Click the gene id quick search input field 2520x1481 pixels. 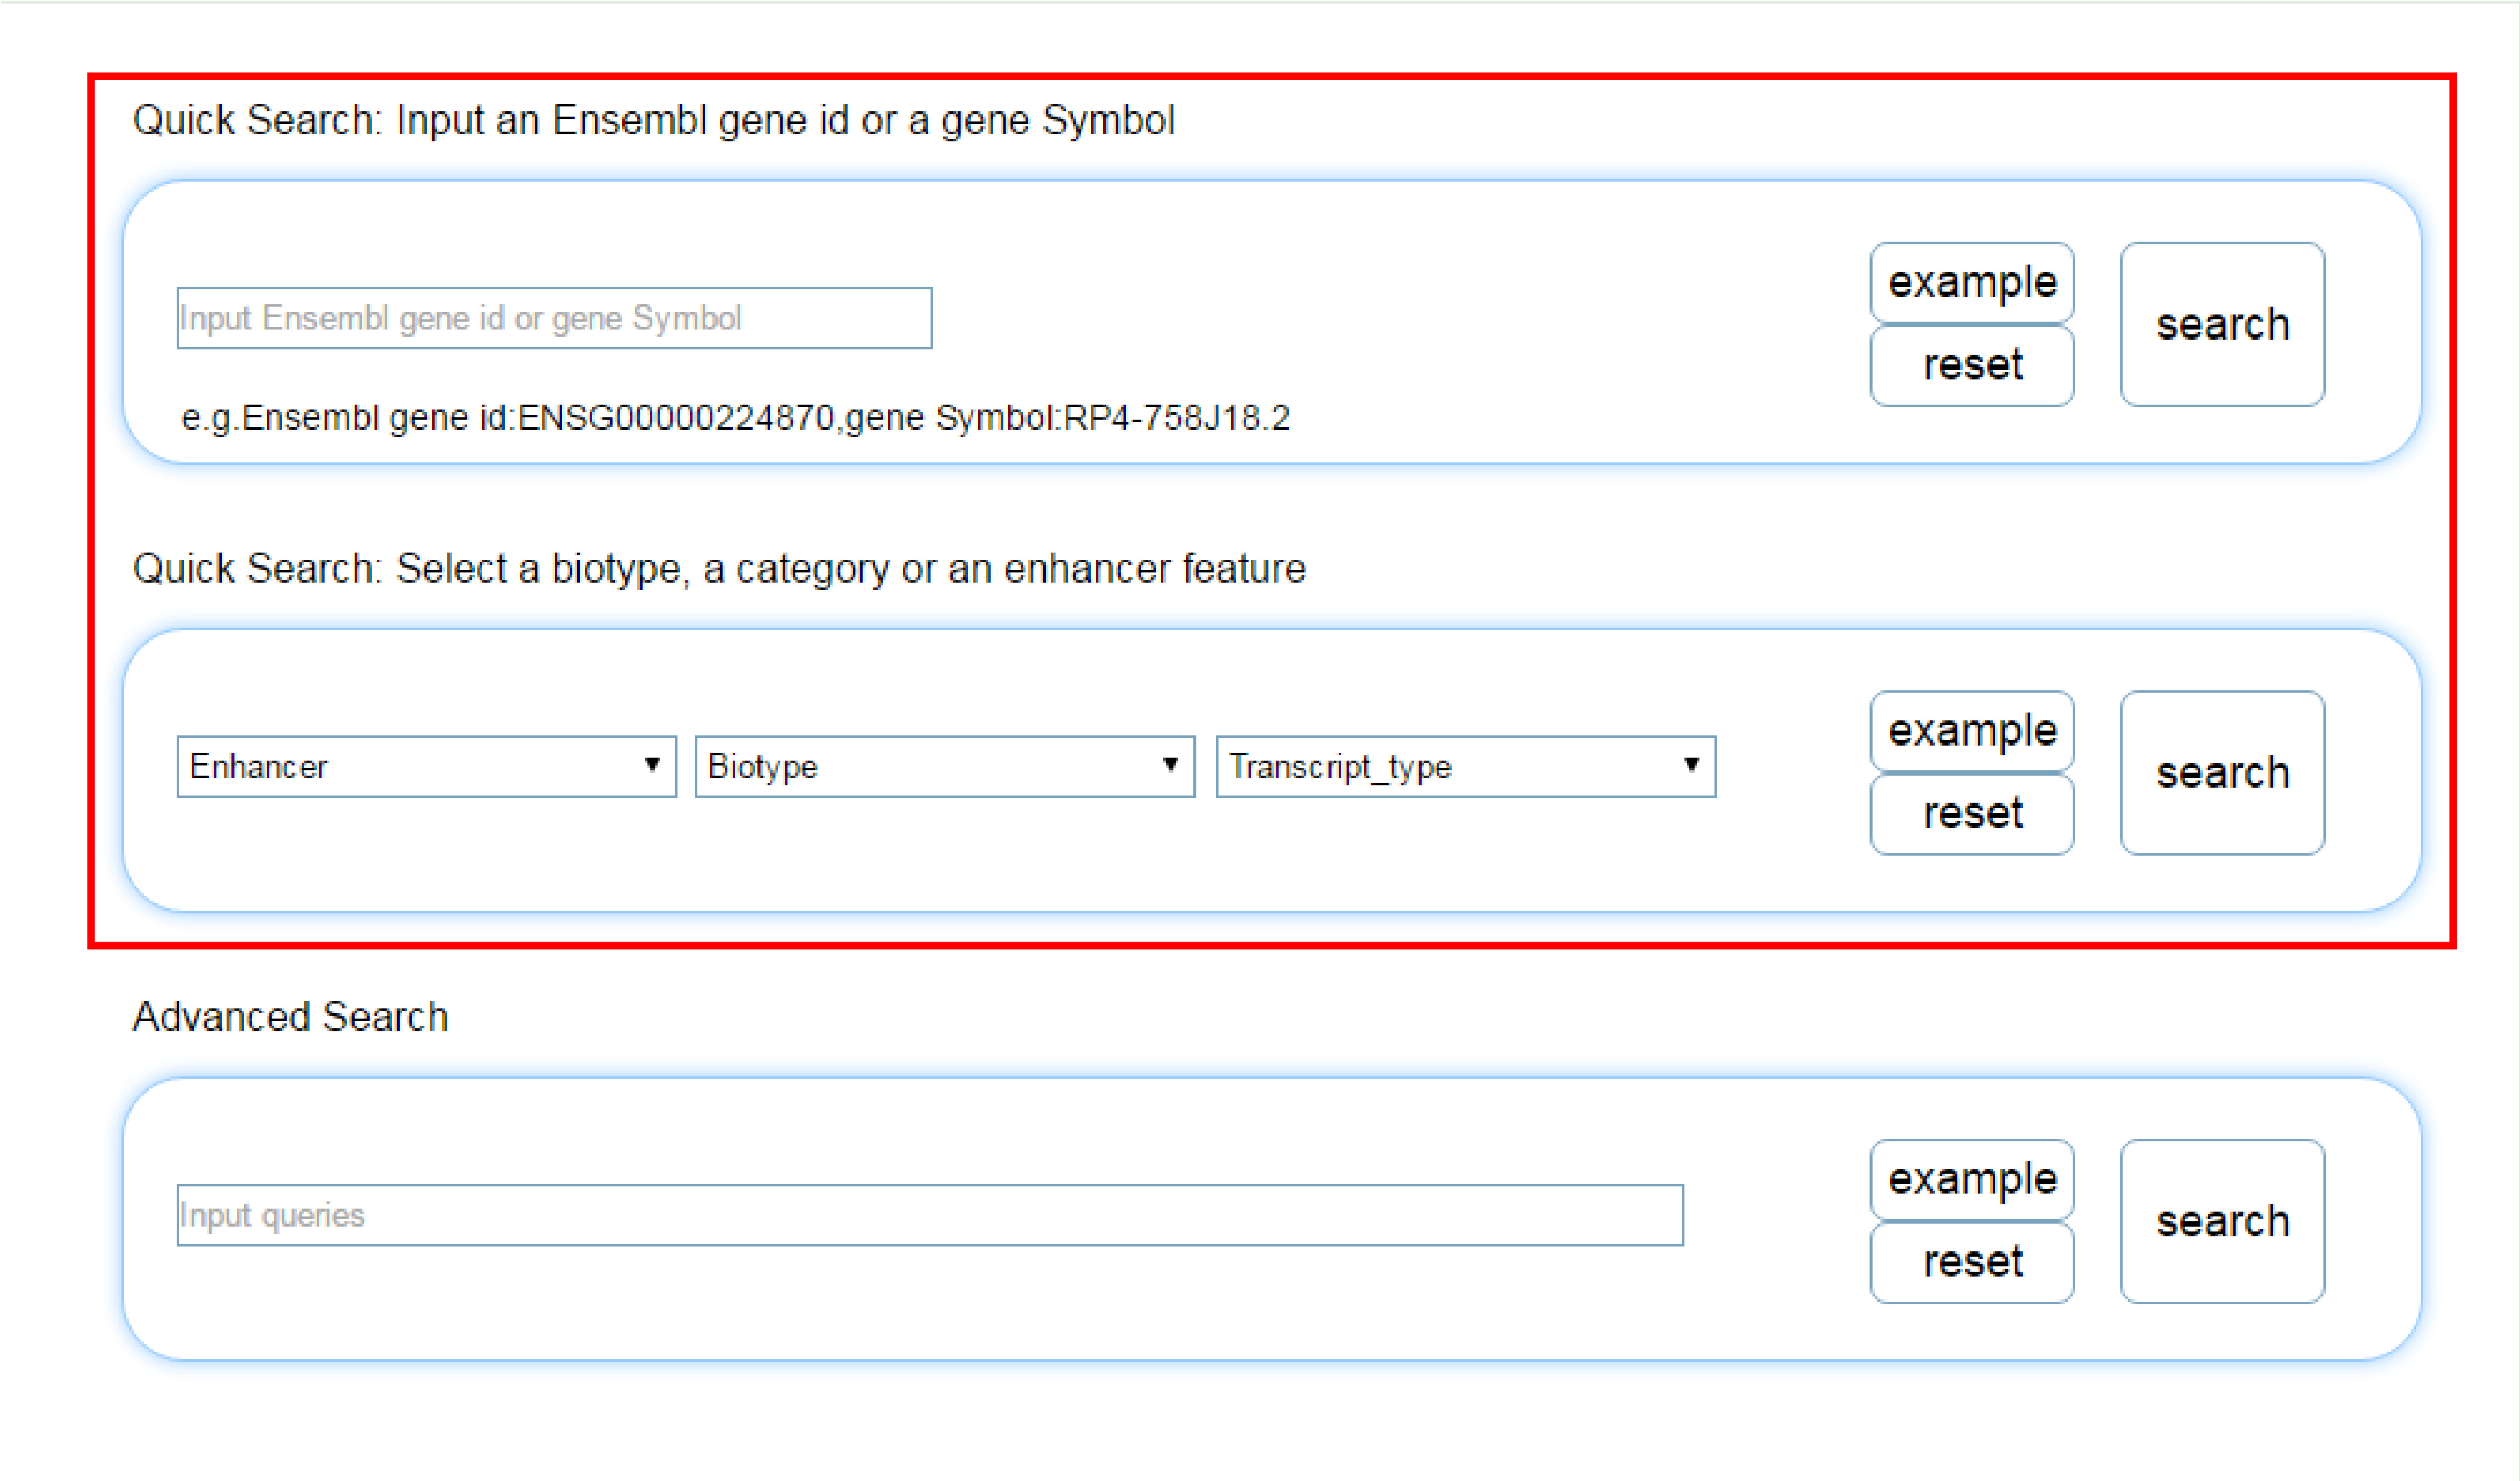(553, 318)
